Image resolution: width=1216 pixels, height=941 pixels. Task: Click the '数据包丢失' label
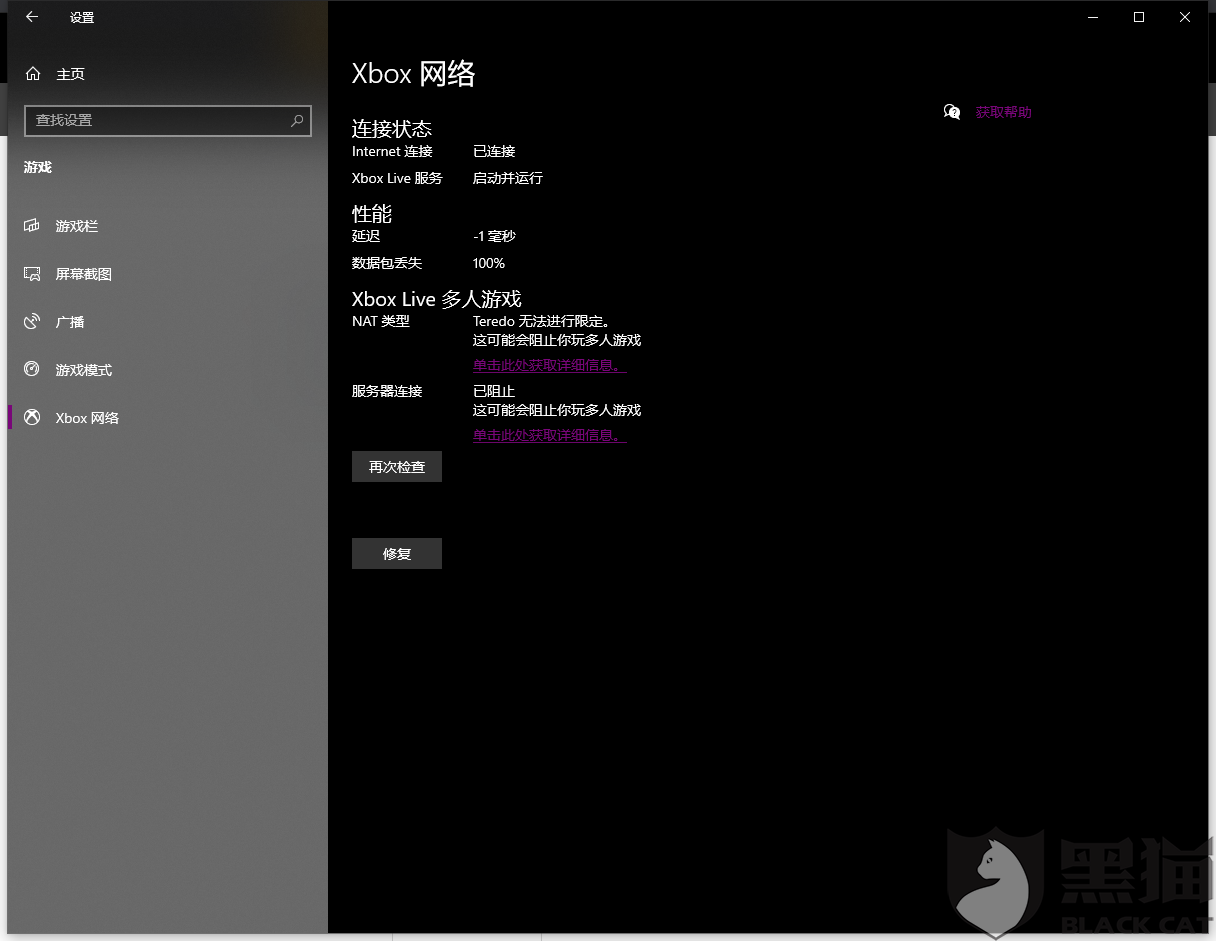coord(387,263)
